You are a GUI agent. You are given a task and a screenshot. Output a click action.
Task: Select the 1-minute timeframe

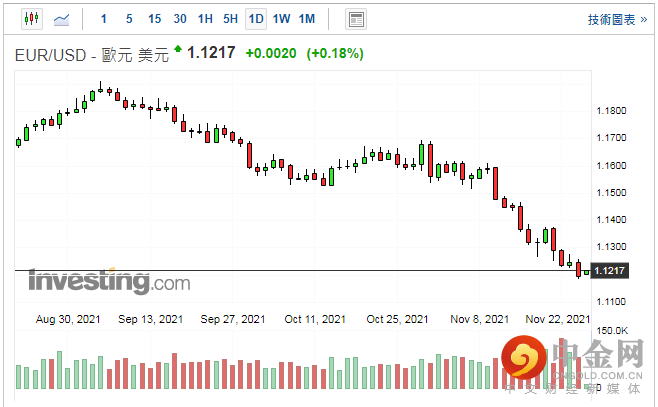(104, 19)
